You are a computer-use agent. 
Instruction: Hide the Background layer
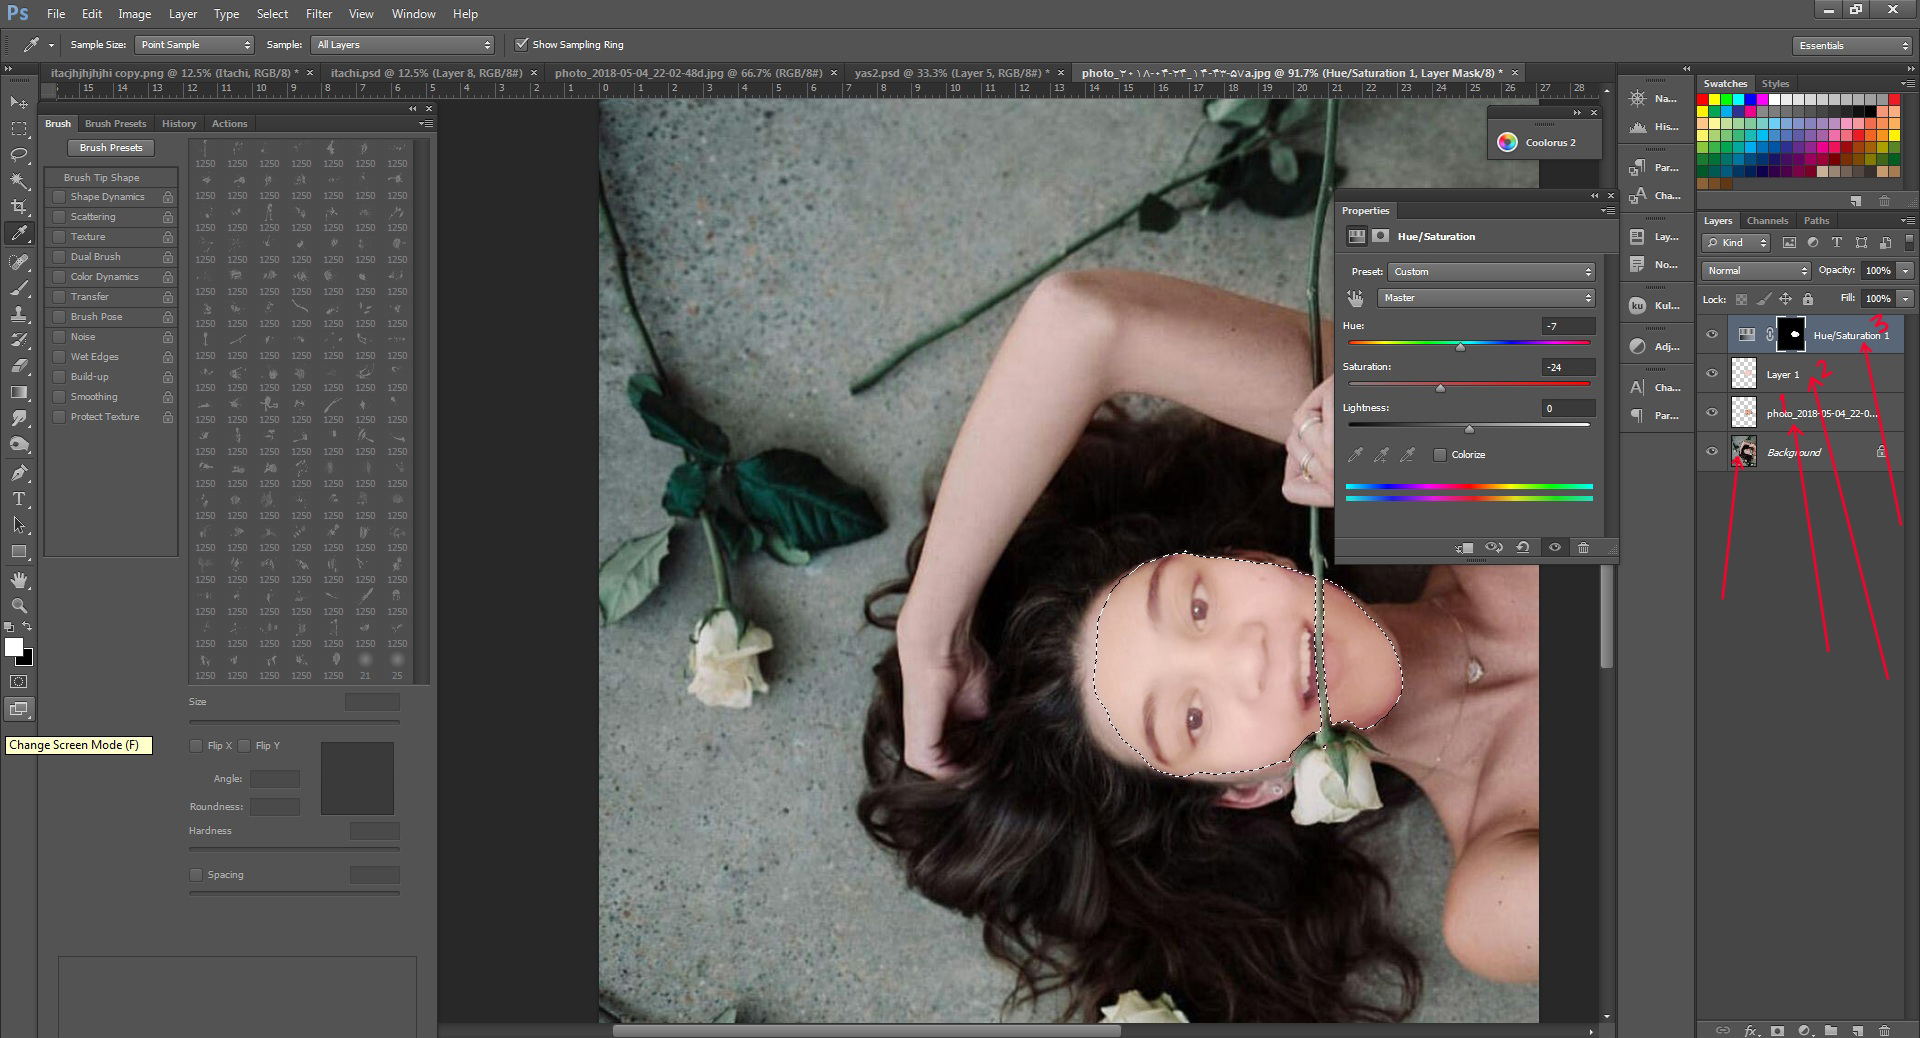coord(1712,452)
